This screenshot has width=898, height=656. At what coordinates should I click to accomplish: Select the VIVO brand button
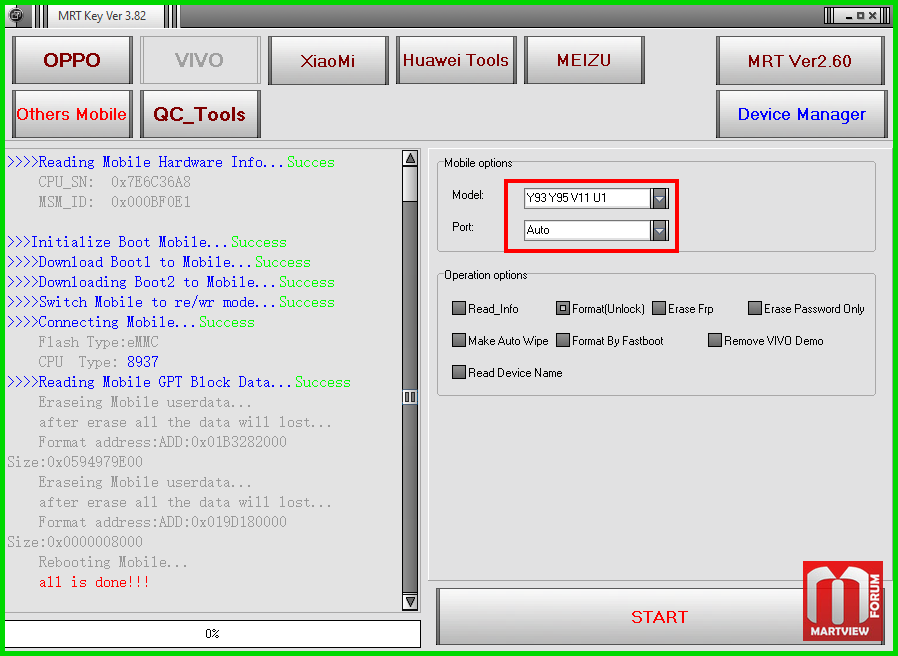click(200, 60)
